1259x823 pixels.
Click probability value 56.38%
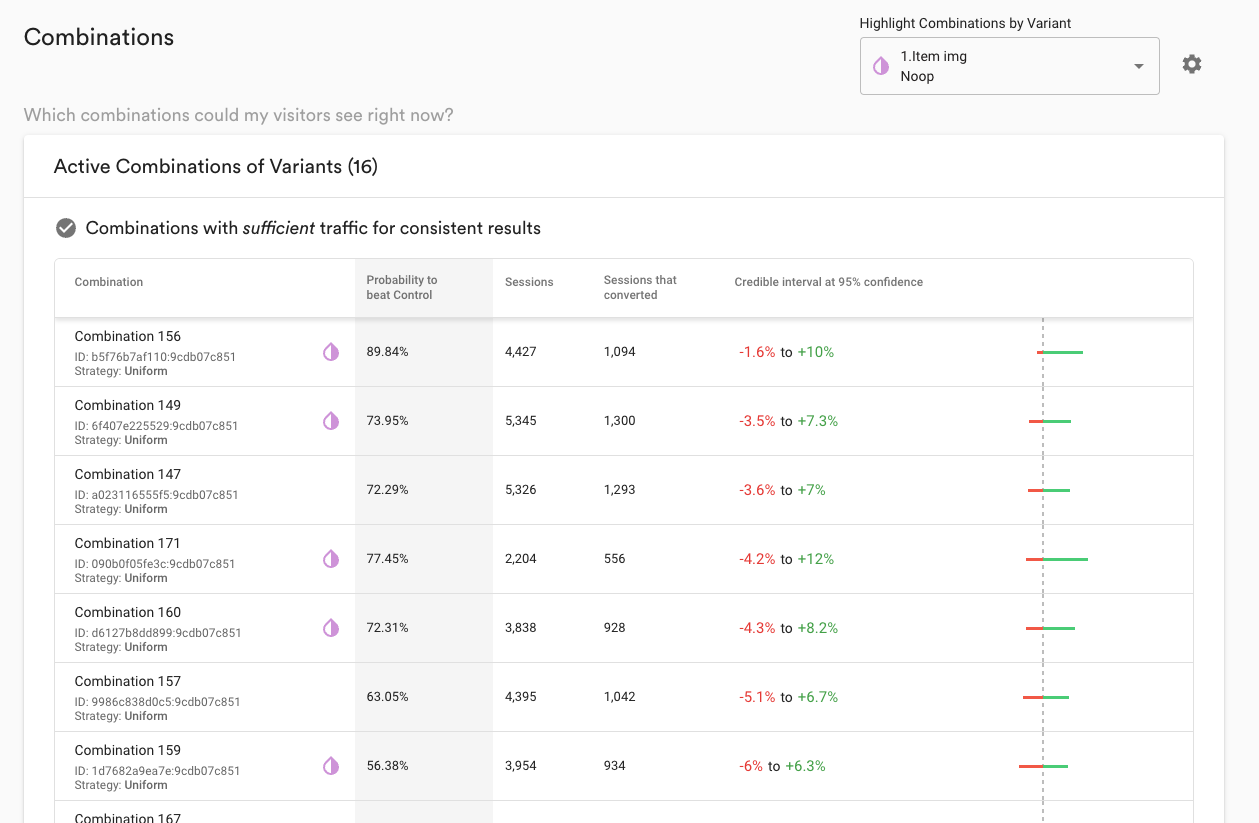pyautogui.click(x=388, y=766)
